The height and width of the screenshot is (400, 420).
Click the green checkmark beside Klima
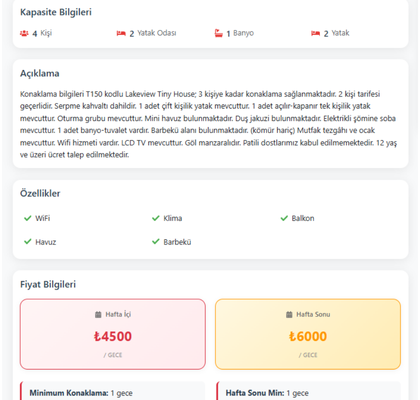[x=156, y=218]
